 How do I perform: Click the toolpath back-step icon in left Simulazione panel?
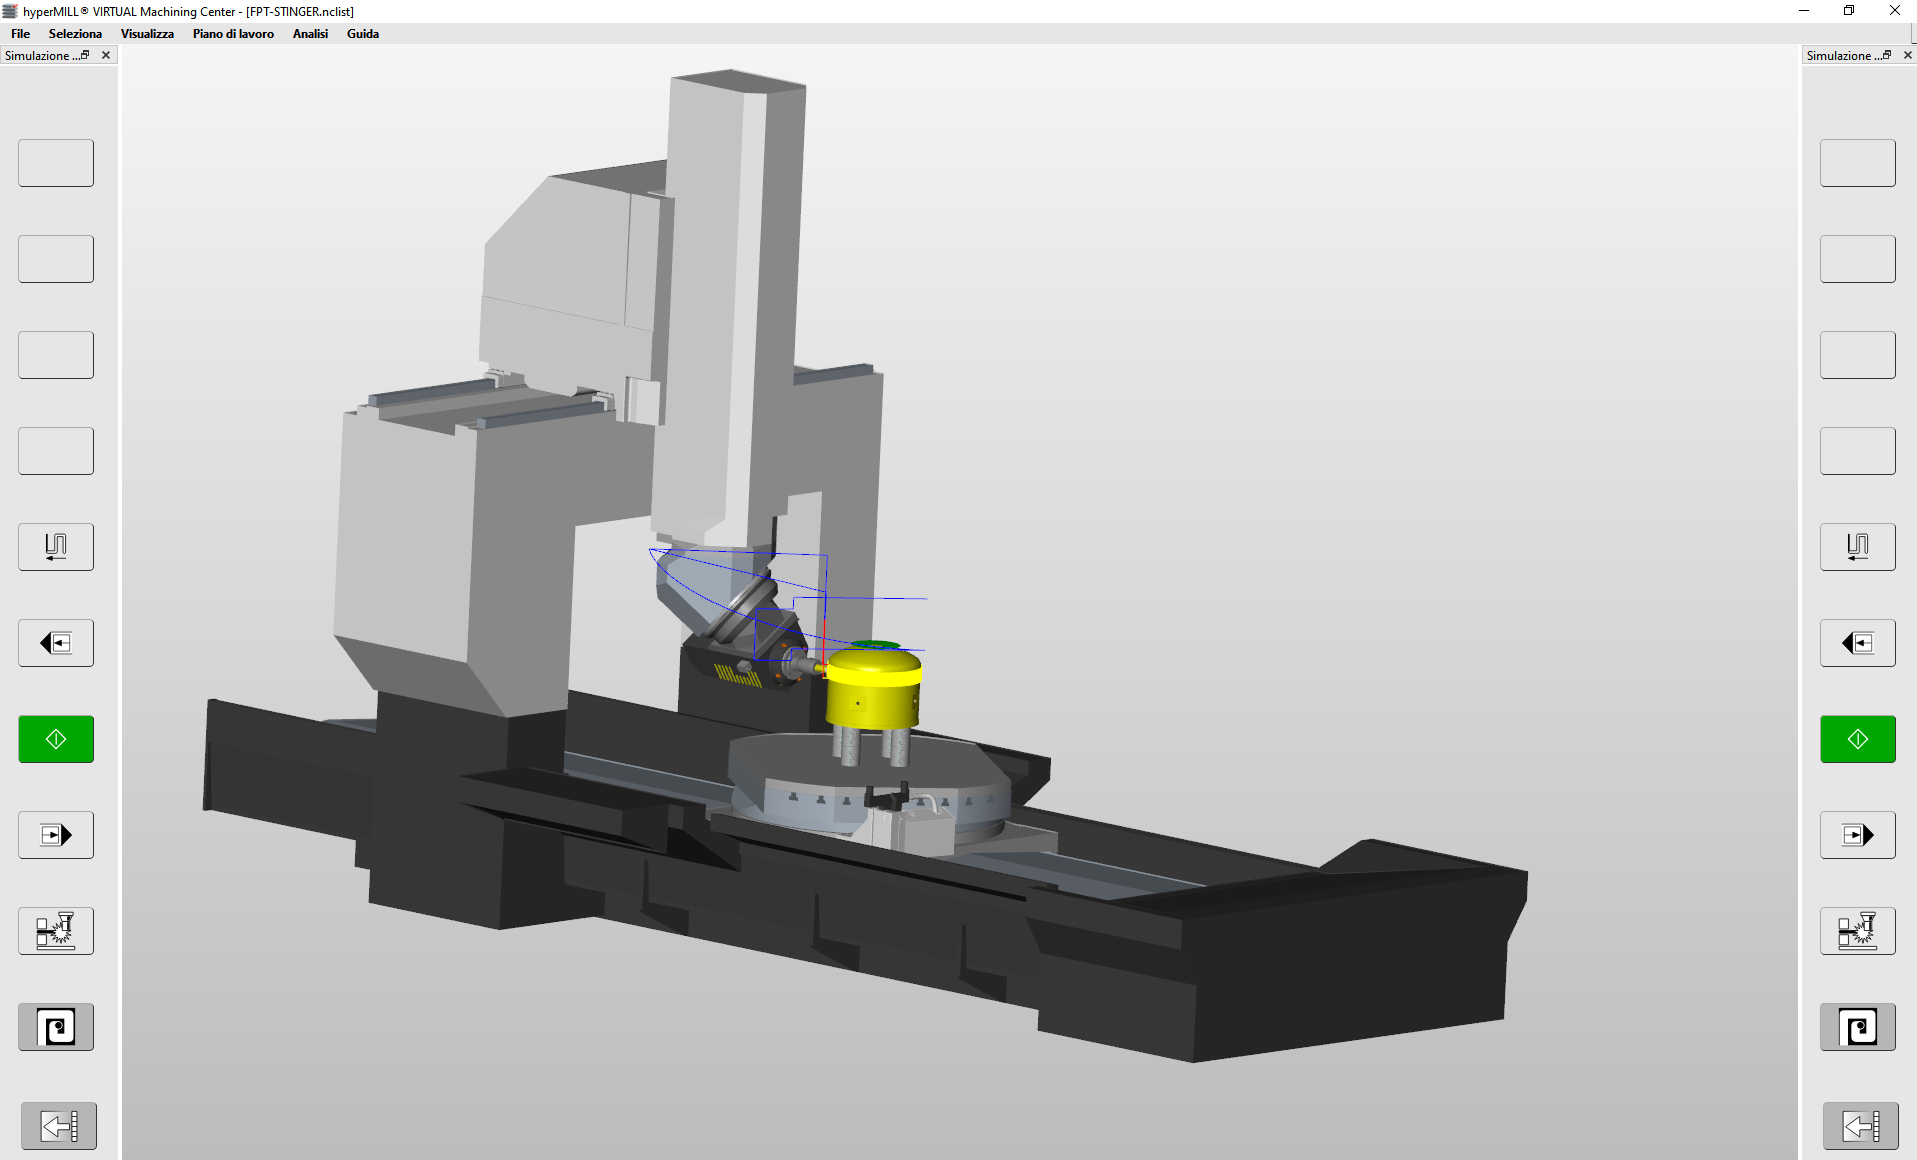point(56,547)
